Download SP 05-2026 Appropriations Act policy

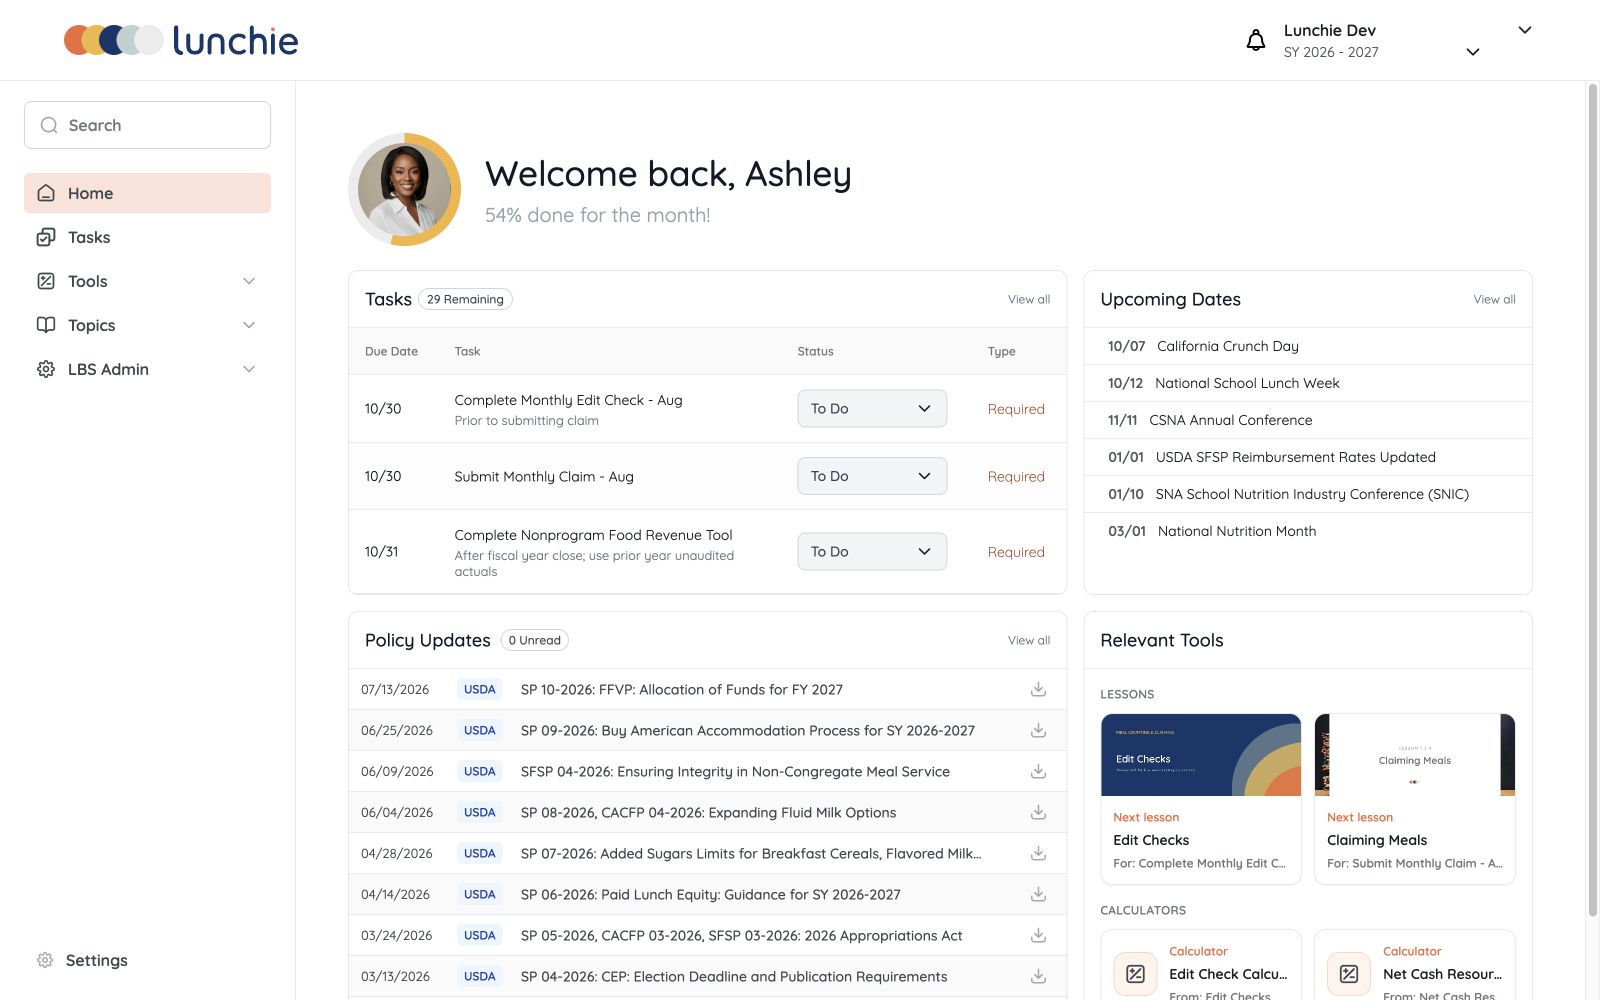(x=1038, y=935)
